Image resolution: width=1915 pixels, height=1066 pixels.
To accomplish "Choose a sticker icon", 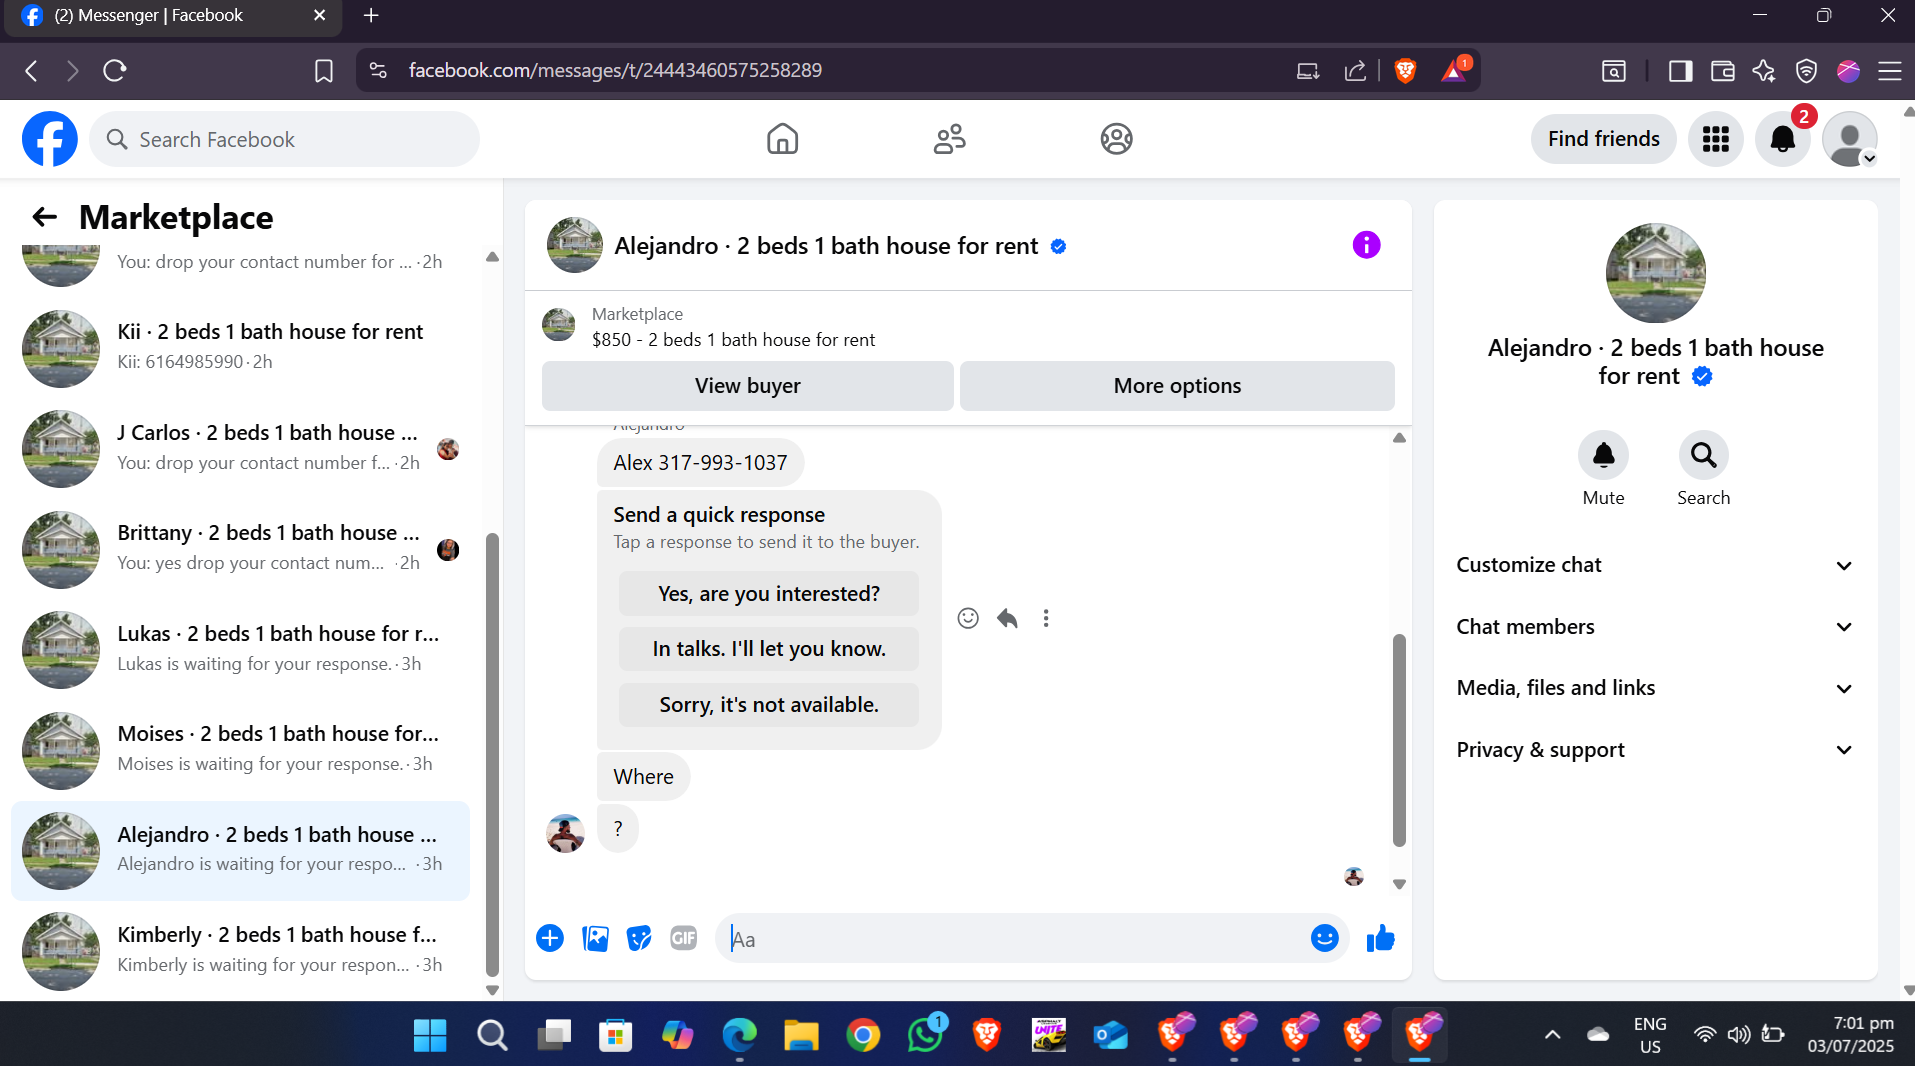I will [639, 938].
